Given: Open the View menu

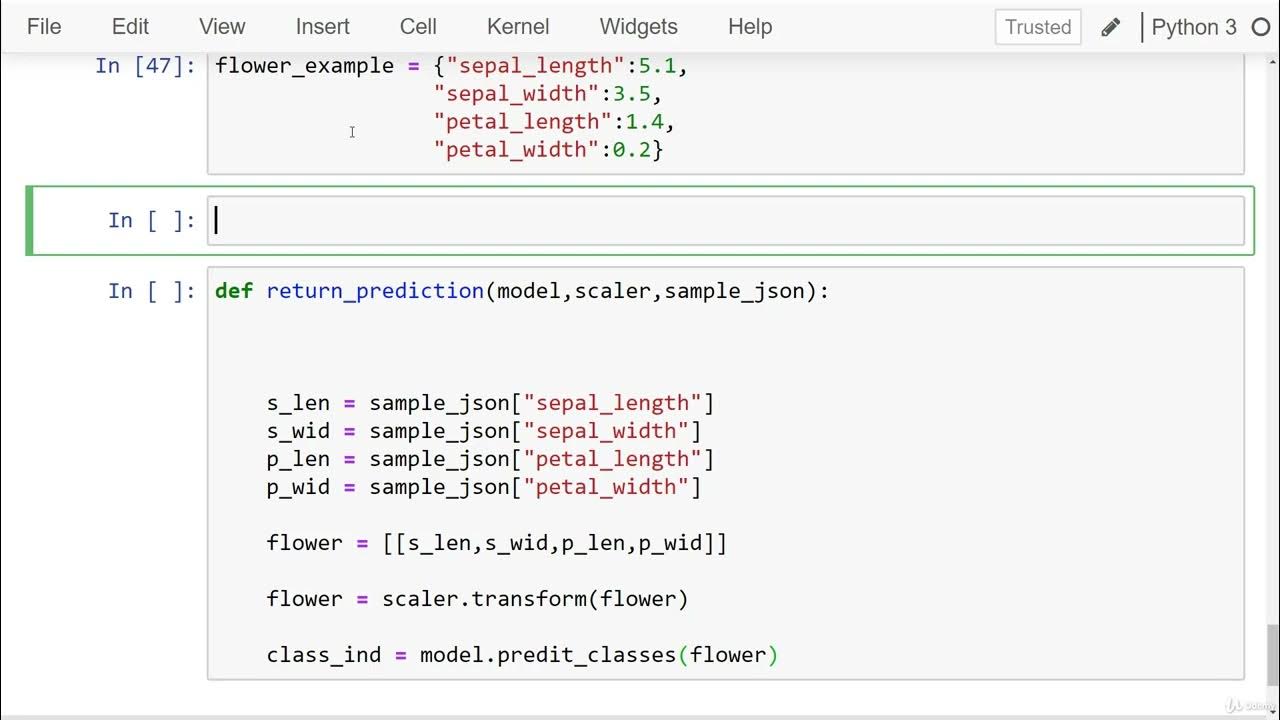Looking at the screenshot, I should (x=222, y=27).
